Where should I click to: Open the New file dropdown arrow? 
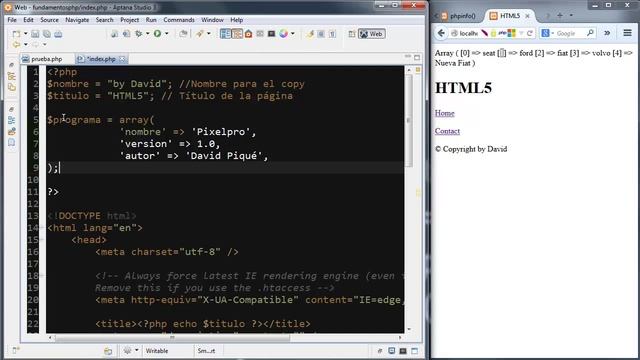25,34
